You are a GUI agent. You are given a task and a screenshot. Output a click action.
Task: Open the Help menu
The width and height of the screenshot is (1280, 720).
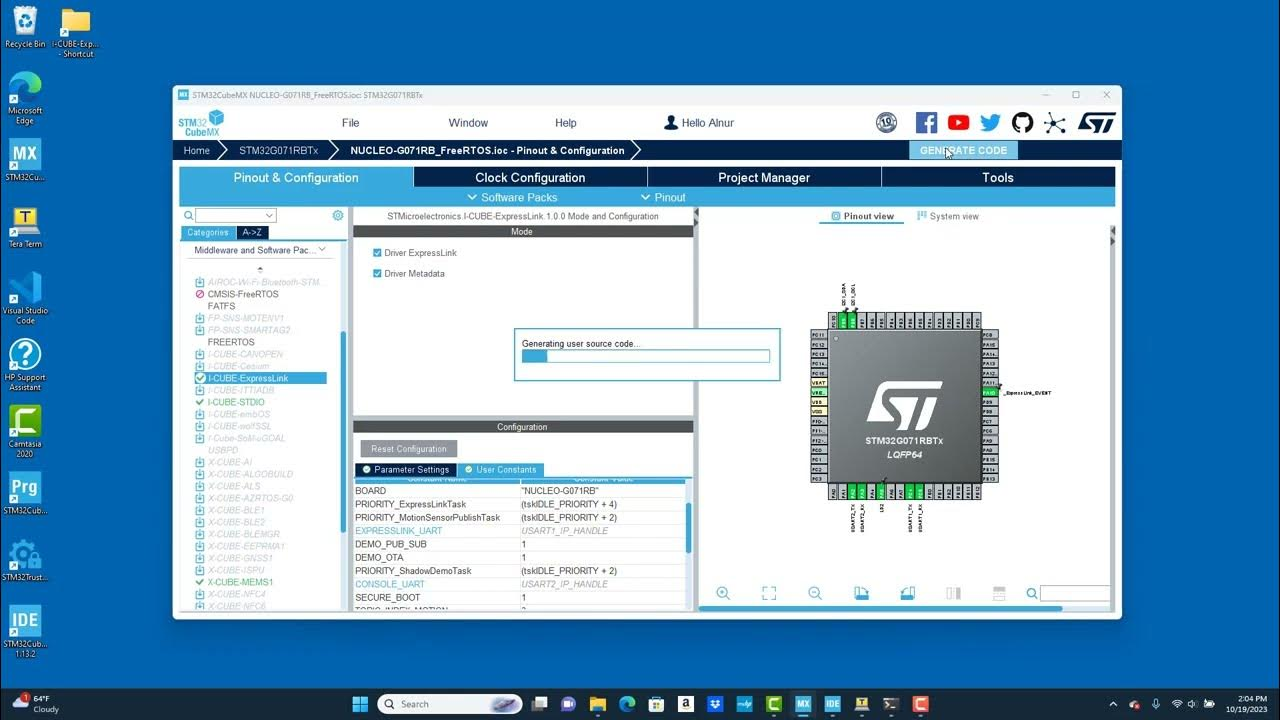click(566, 123)
